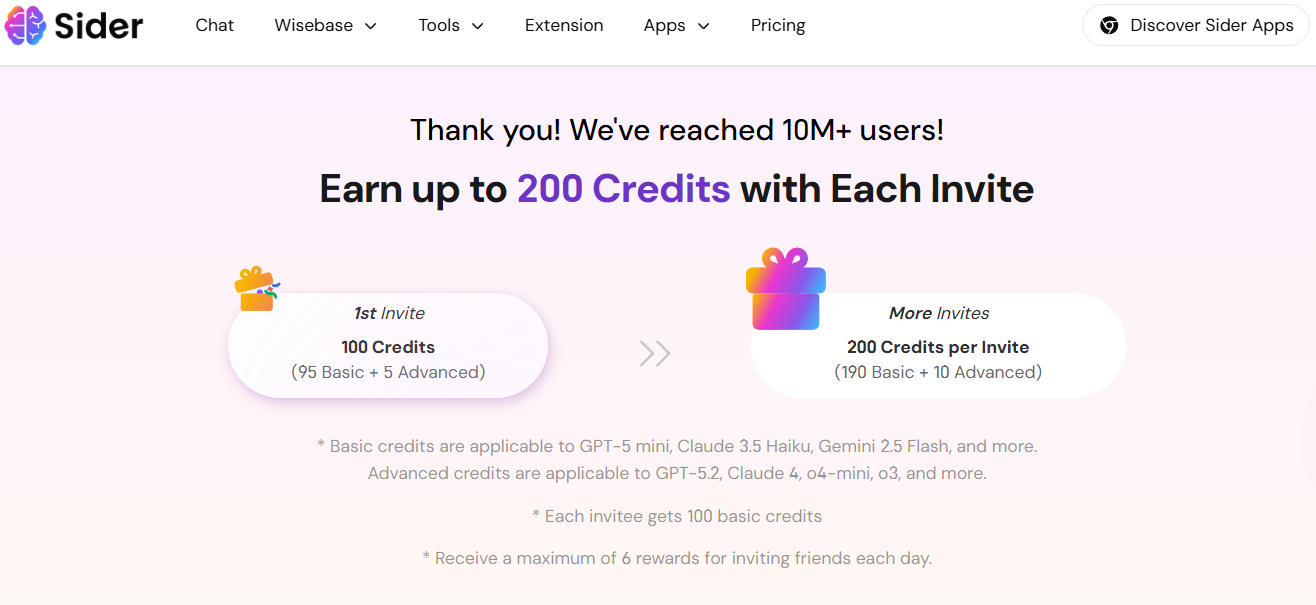
Task: Click the small orange gift box icon
Action: [256, 288]
